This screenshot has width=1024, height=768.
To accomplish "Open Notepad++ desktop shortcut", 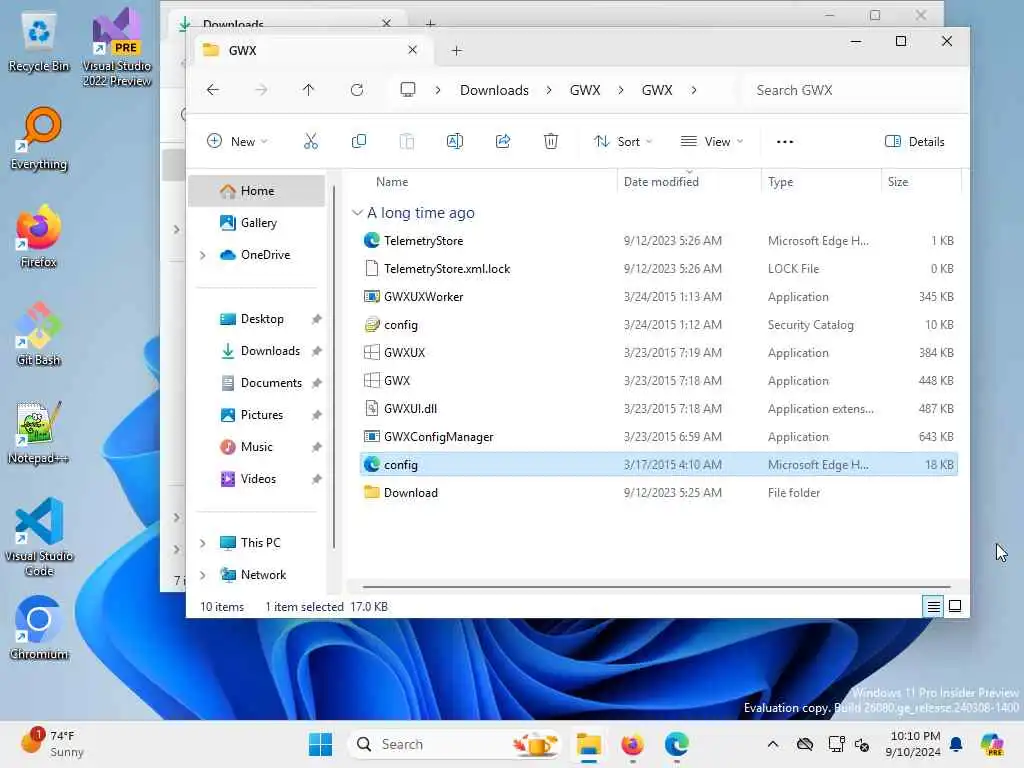I will pos(39,432).
